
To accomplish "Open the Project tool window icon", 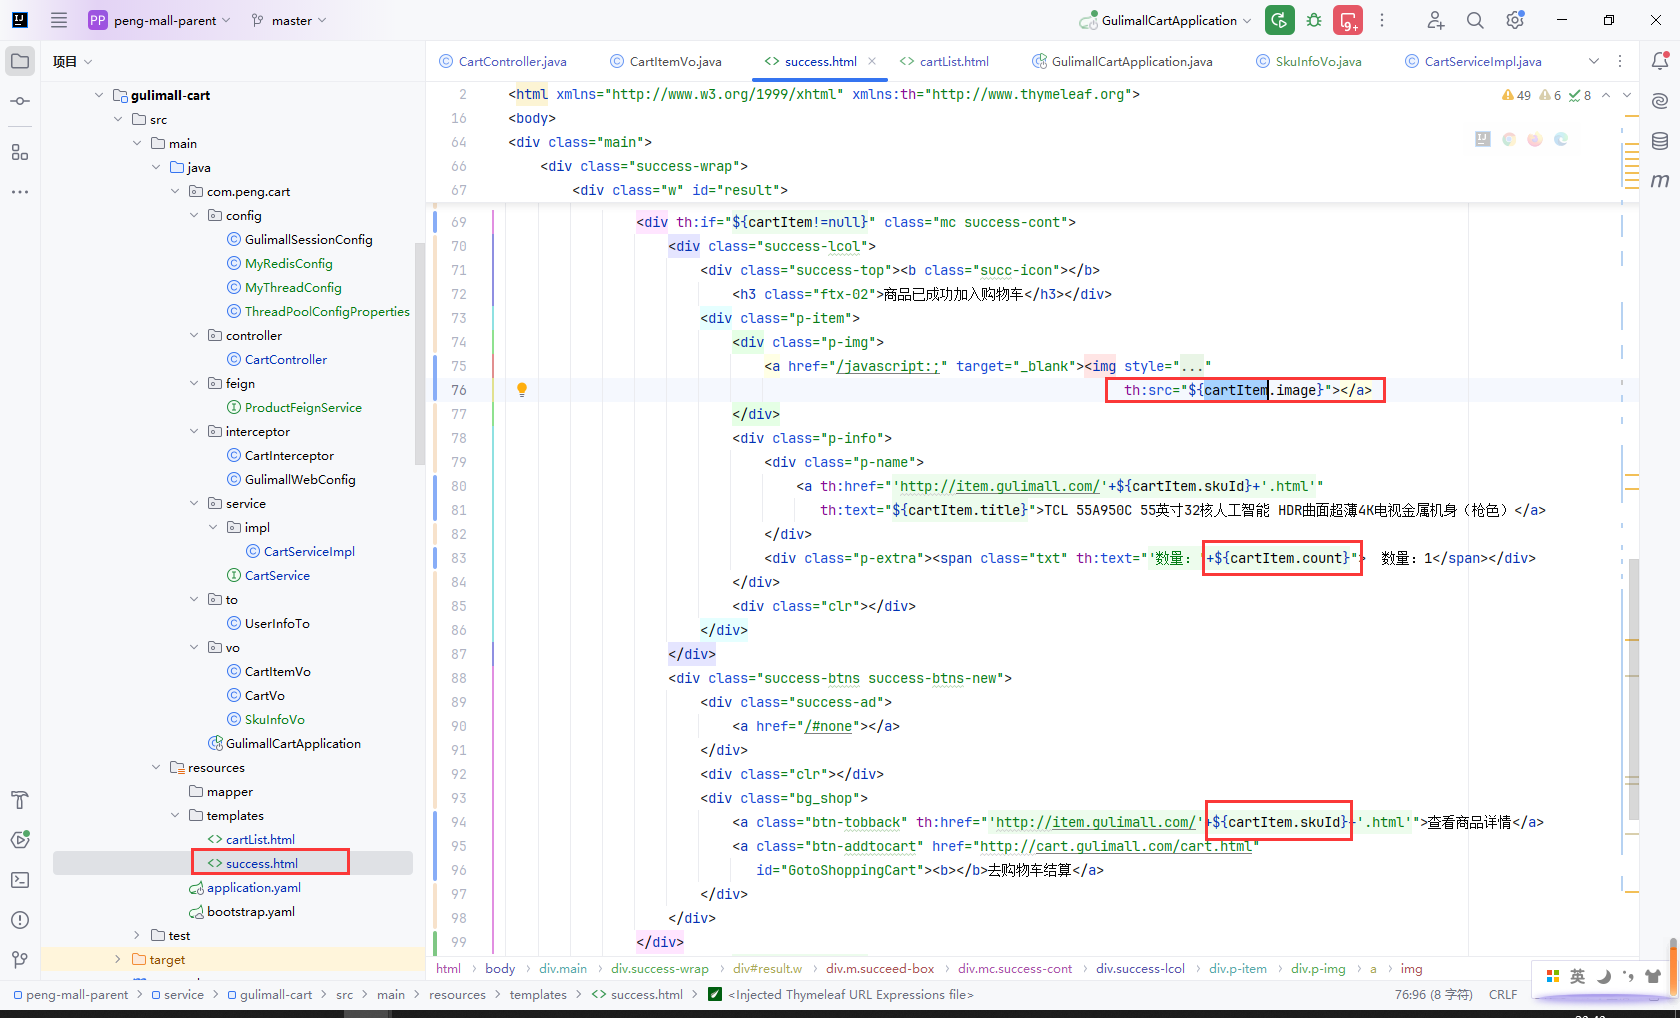I will tap(20, 61).
